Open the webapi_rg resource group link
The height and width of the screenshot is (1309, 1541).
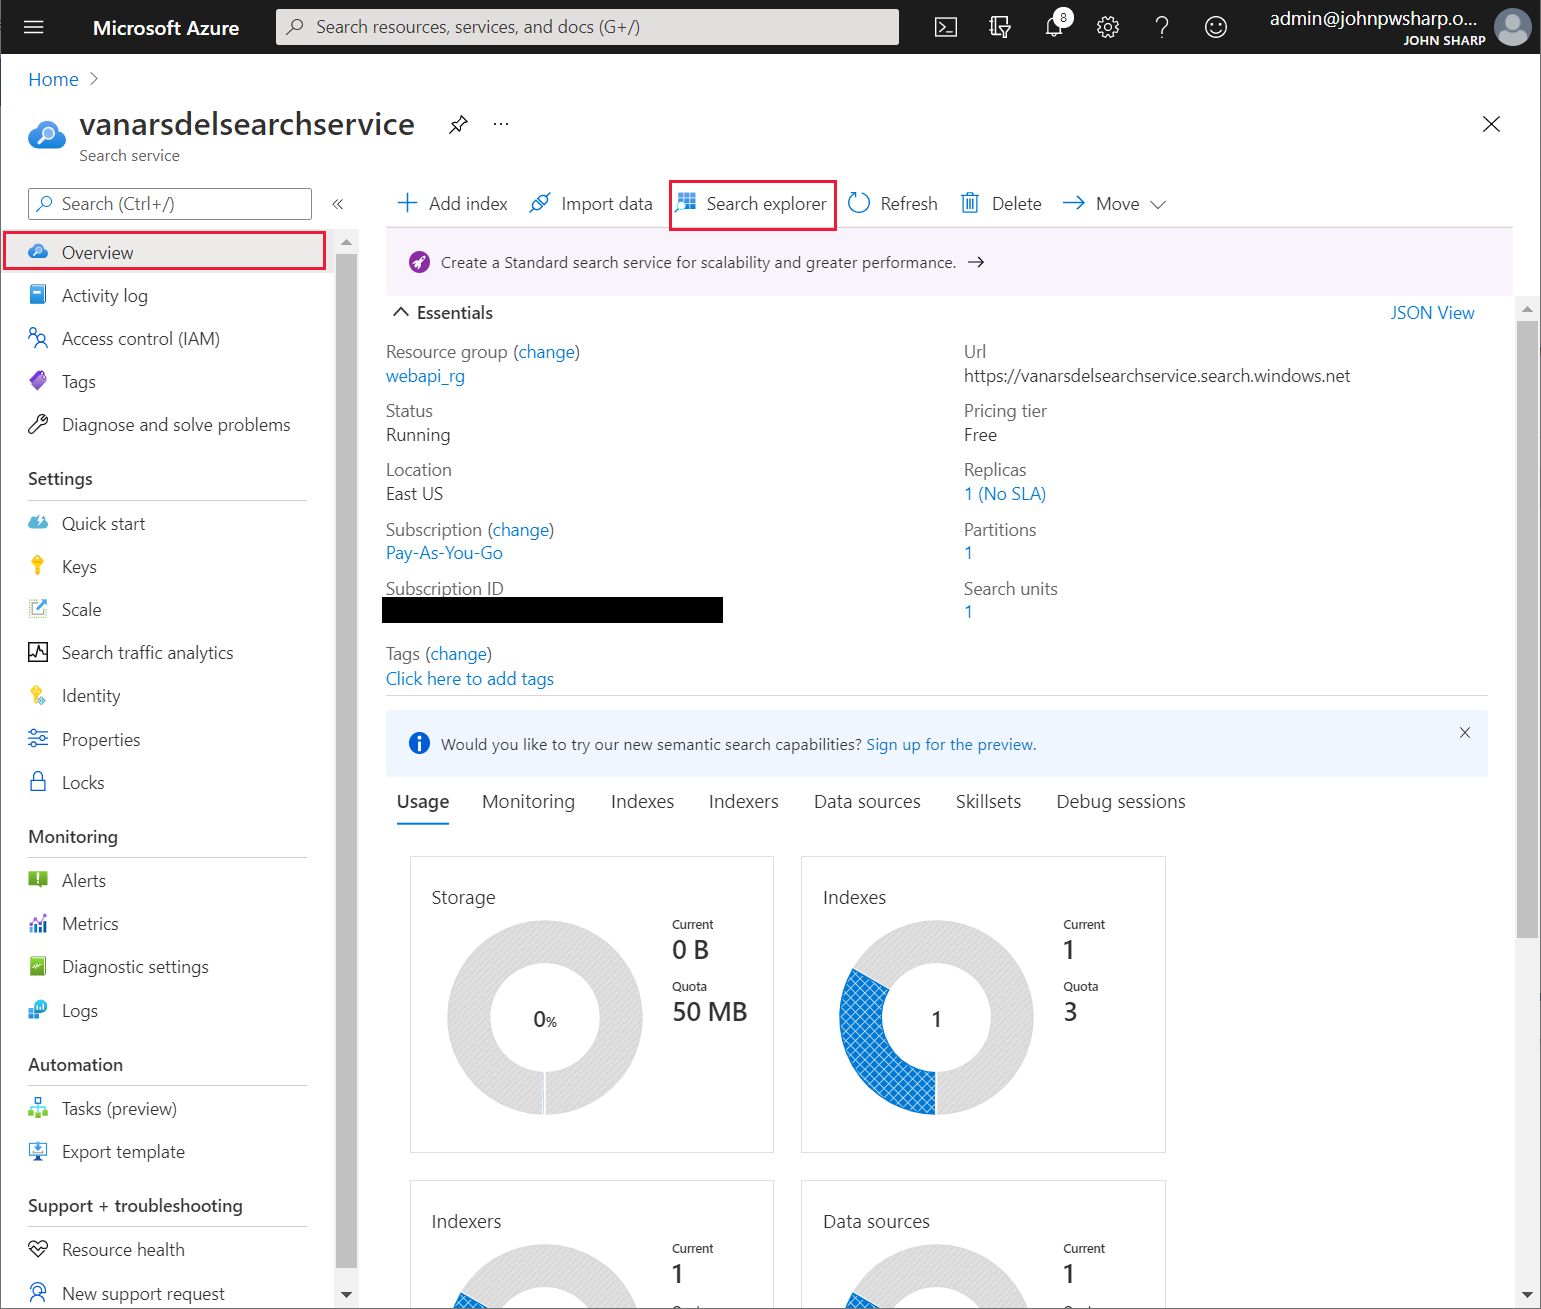point(425,376)
